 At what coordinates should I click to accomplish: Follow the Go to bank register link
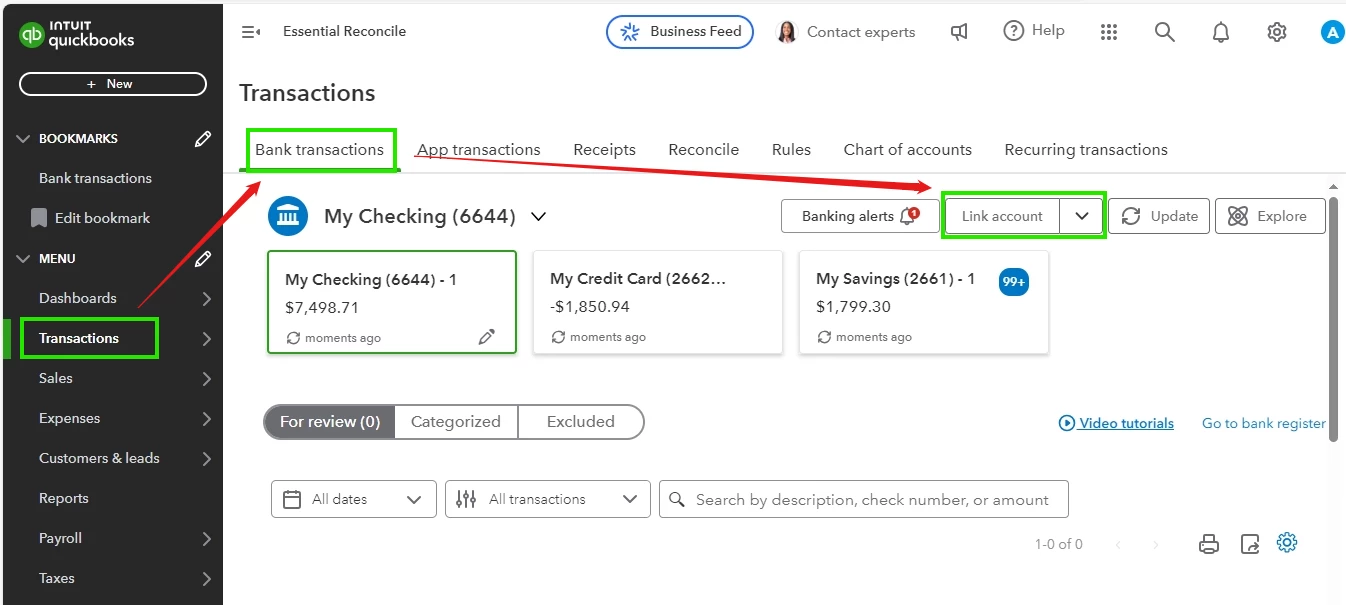(x=1264, y=423)
